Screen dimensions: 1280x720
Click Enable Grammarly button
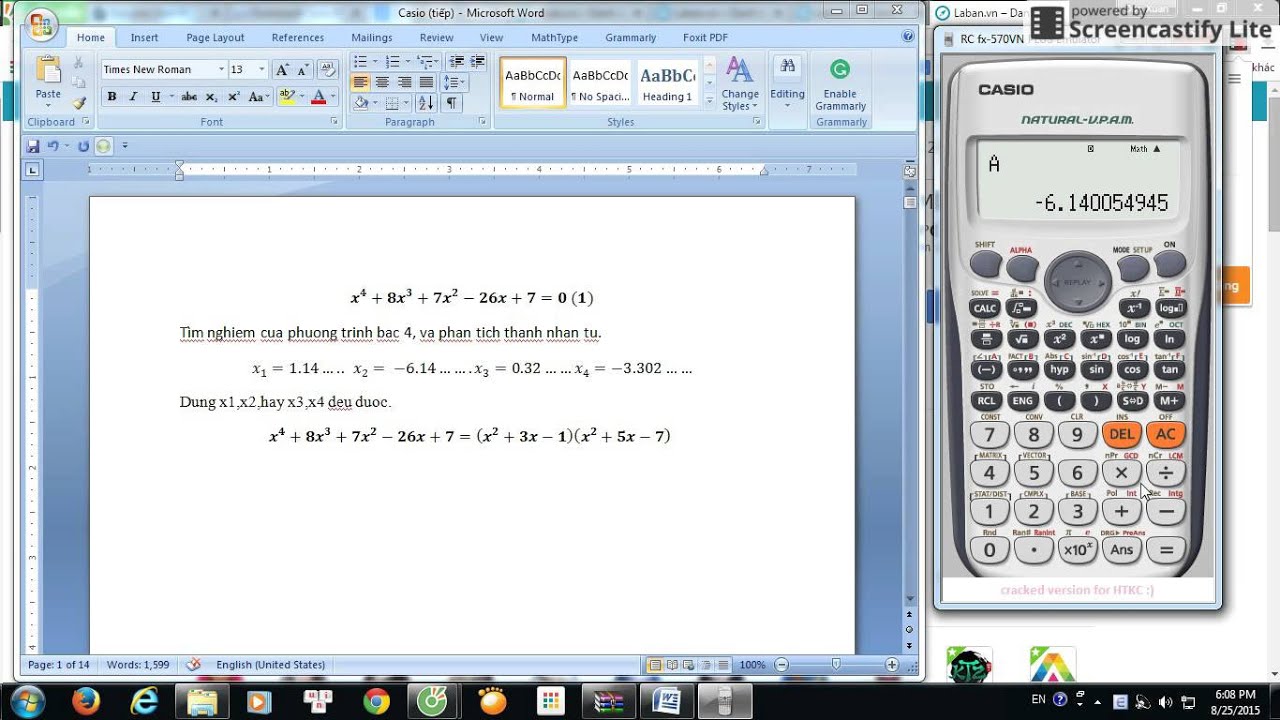pos(840,84)
